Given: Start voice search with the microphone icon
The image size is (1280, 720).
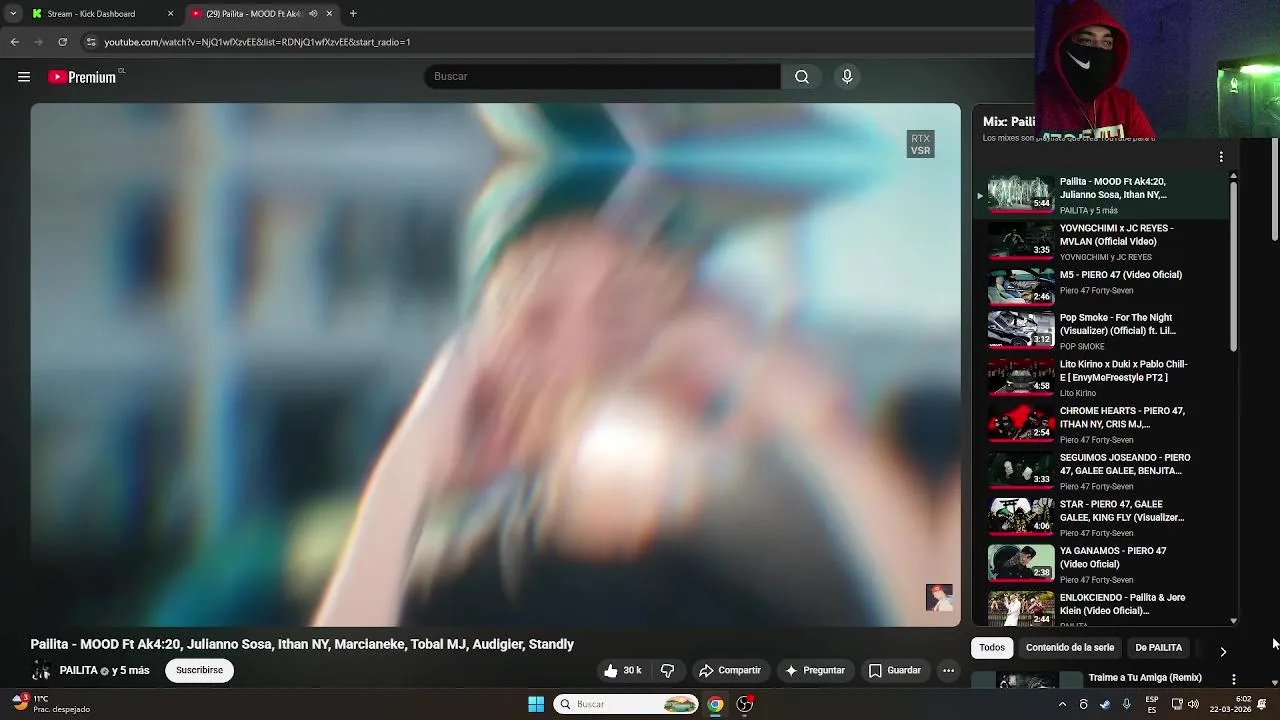Looking at the screenshot, I should click(847, 77).
